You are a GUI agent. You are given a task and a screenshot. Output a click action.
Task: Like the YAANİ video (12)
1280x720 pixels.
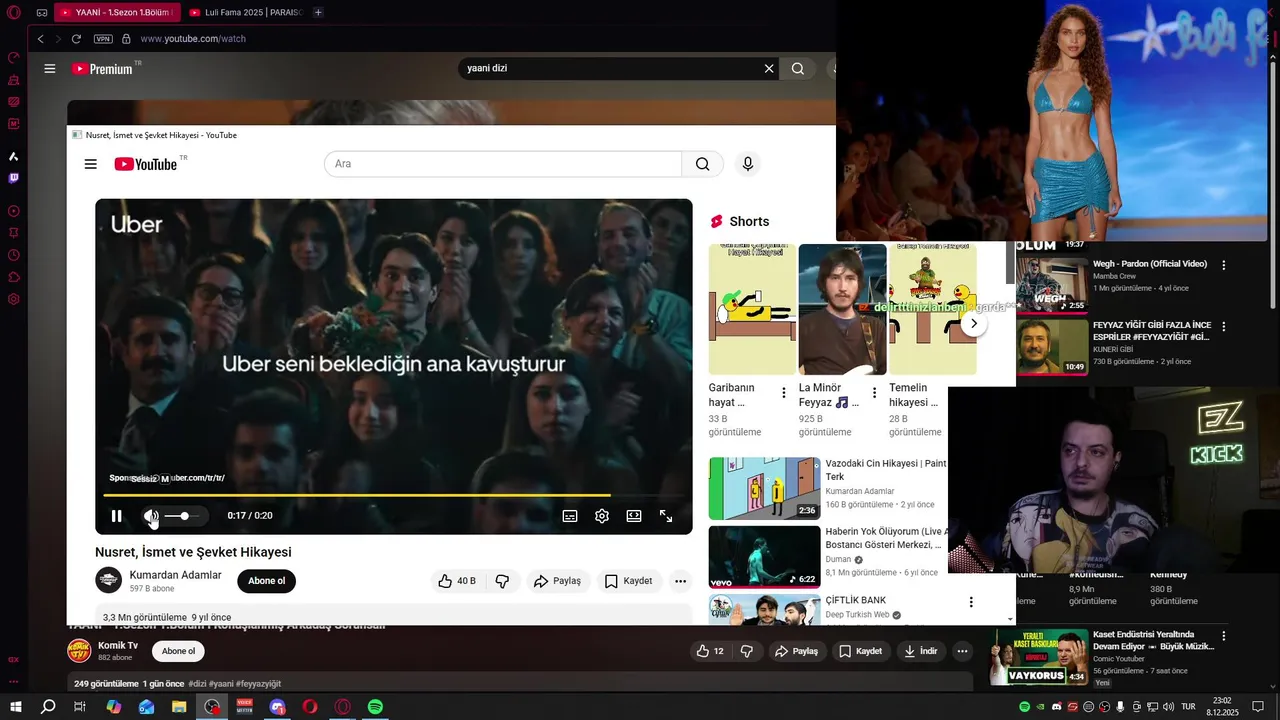coord(711,651)
